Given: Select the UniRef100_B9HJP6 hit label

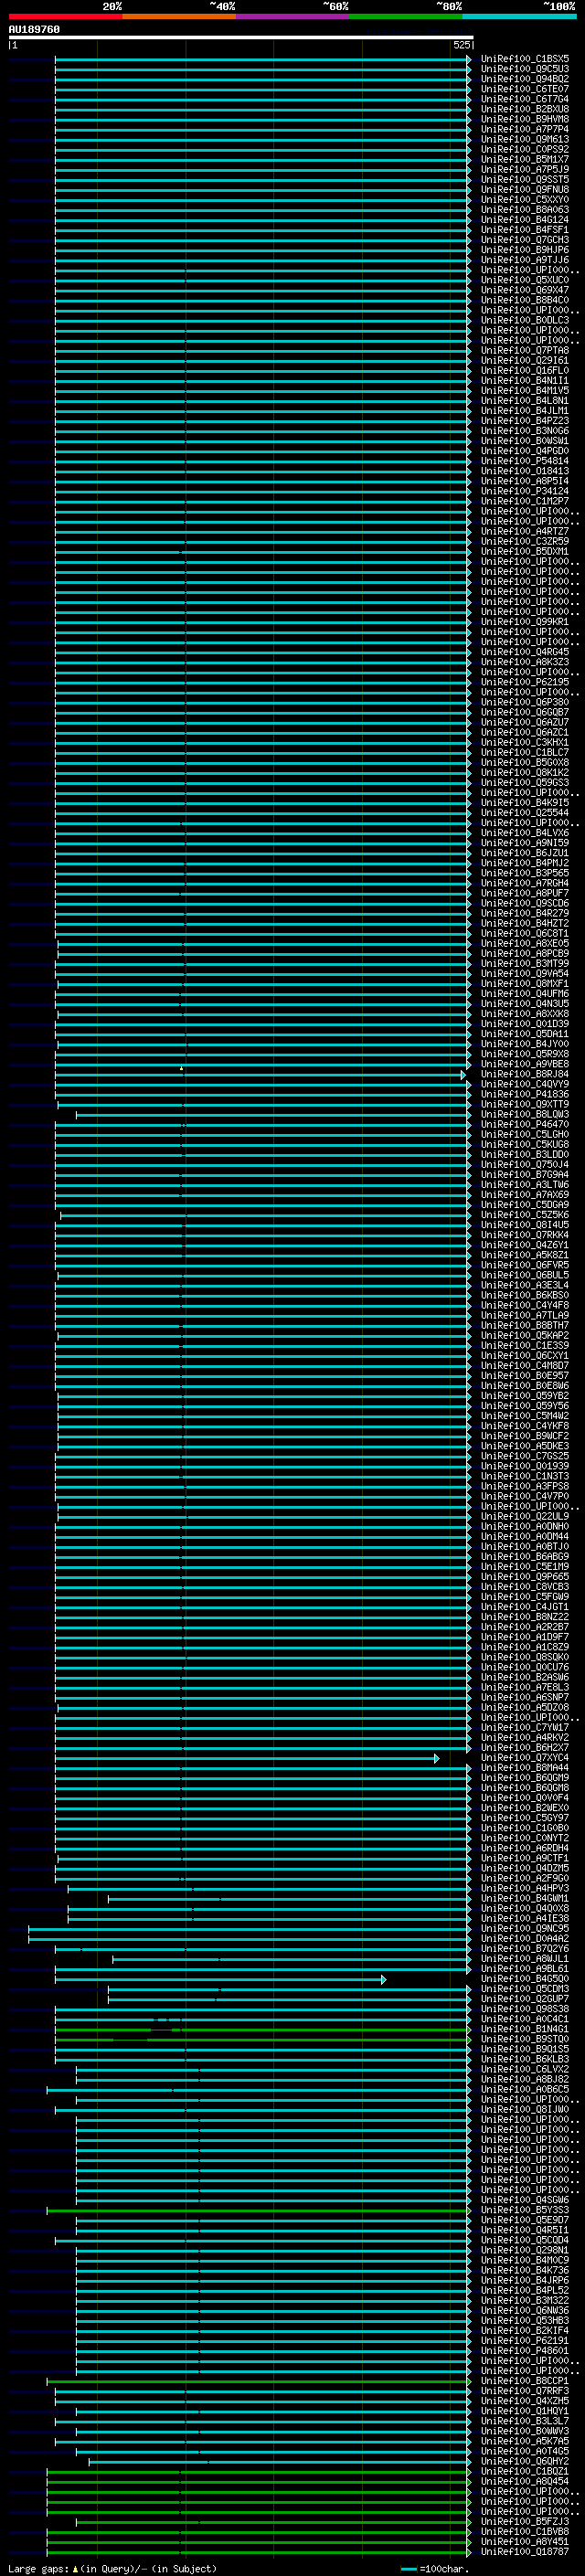Looking at the screenshot, I should click(524, 250).
